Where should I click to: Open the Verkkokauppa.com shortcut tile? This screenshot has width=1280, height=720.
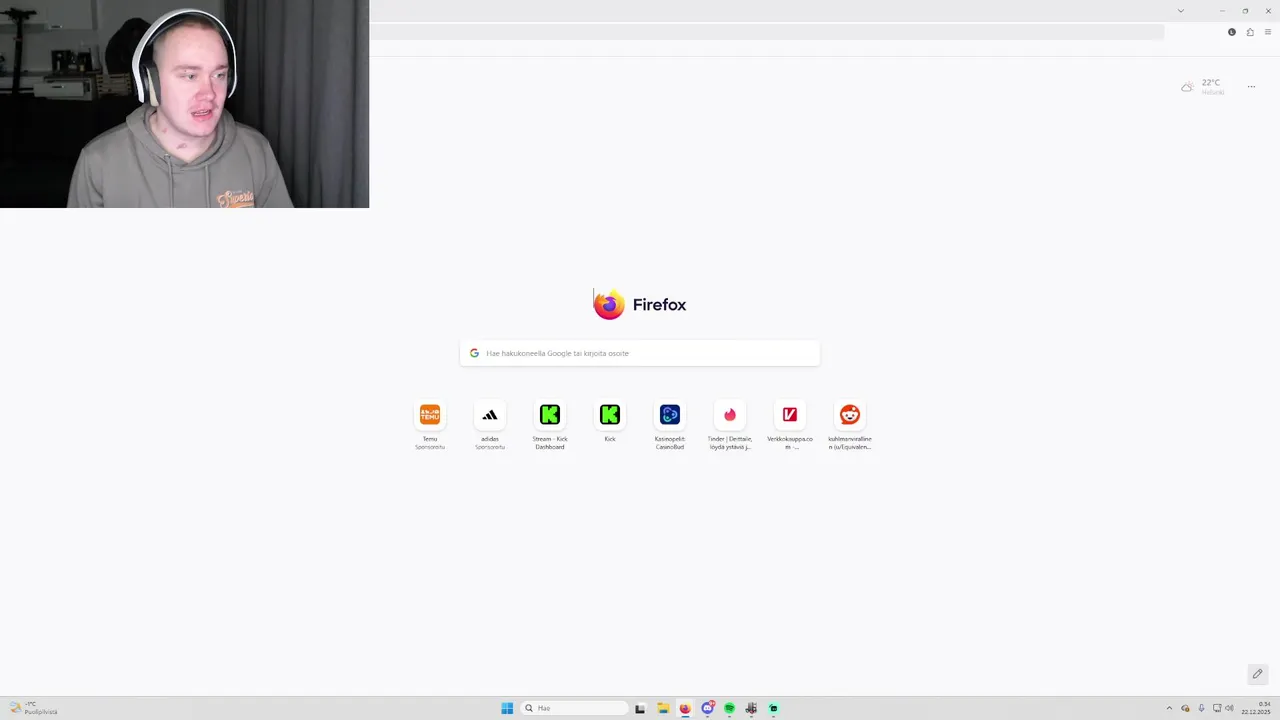[x=790, y=425]
